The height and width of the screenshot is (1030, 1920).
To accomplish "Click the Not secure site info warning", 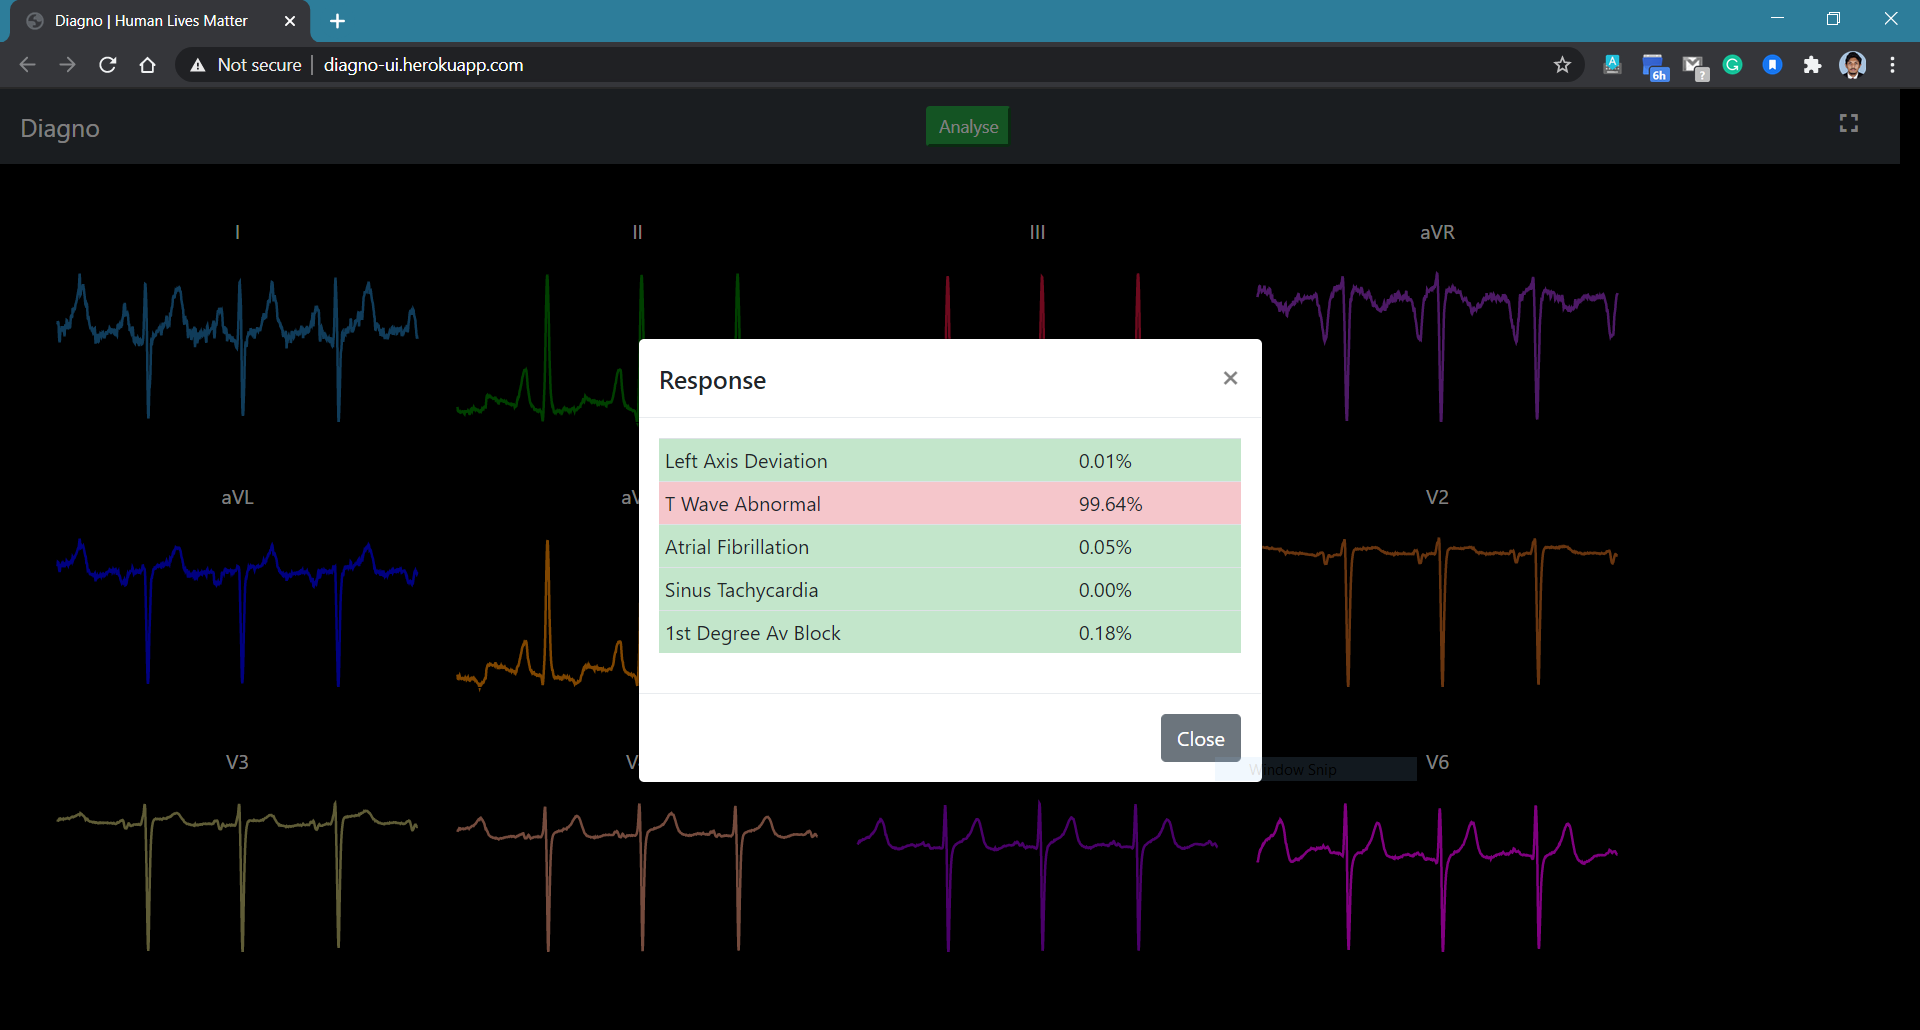I will pos(246,65).
